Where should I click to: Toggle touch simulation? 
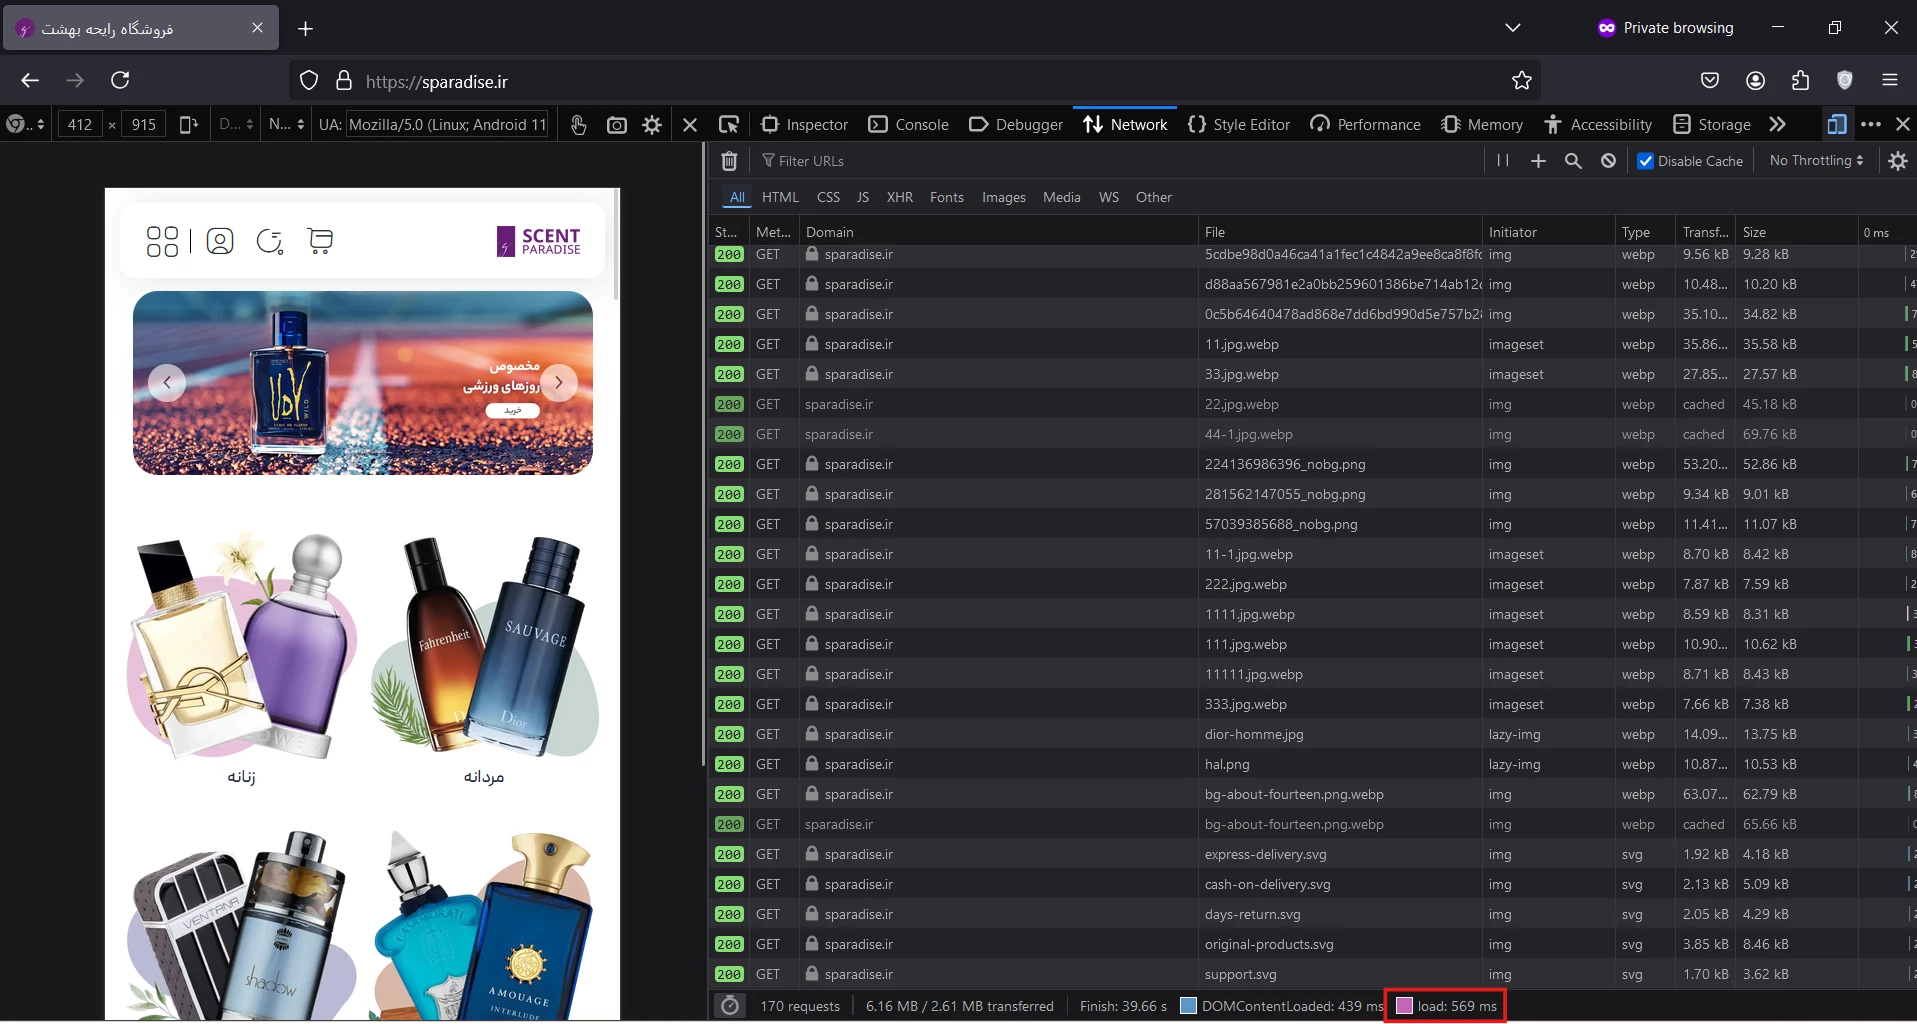click(578, 125)
